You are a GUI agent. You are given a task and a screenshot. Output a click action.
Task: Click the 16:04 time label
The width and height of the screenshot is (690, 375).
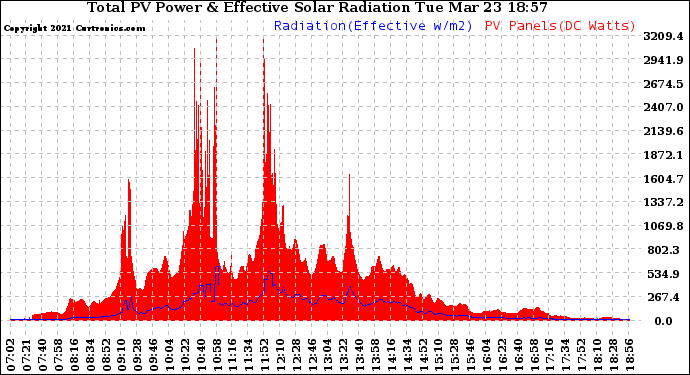[486, 355]
